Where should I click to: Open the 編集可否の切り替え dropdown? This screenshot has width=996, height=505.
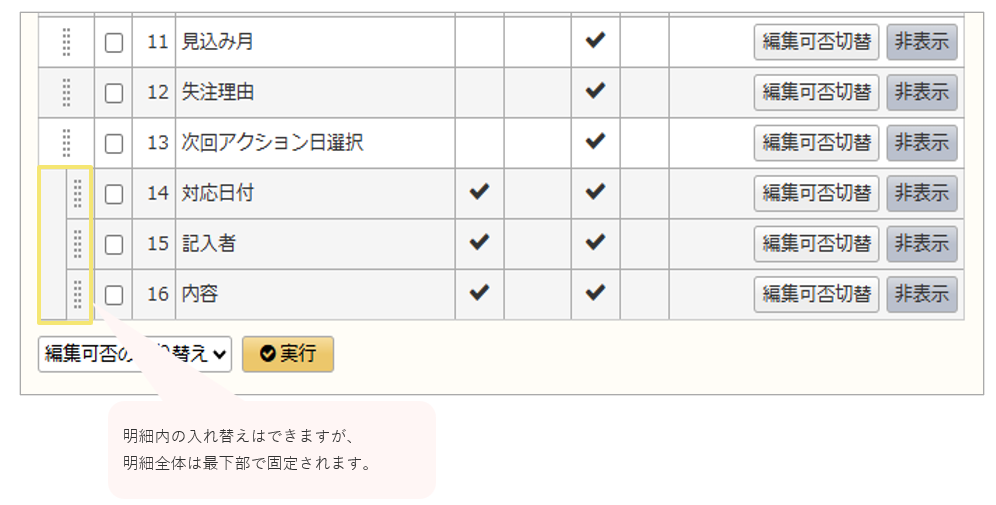[135, 354]
